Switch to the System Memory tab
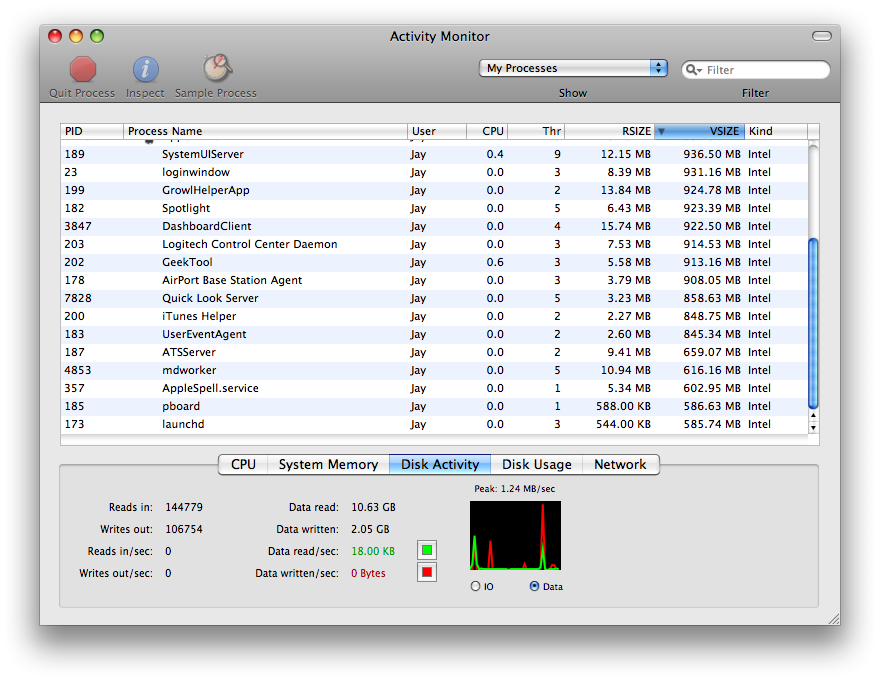This screenshot has height=680, width=880. [328, 465]
